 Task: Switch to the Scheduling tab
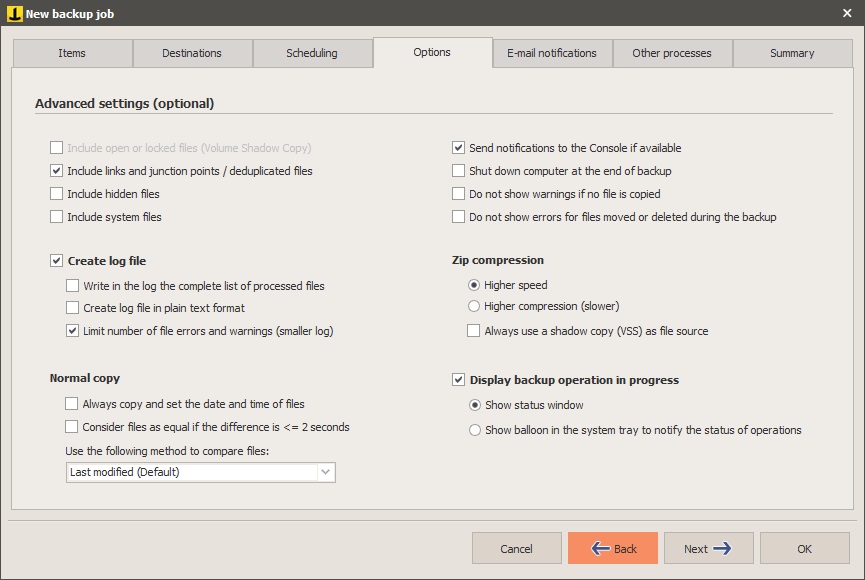312,53
